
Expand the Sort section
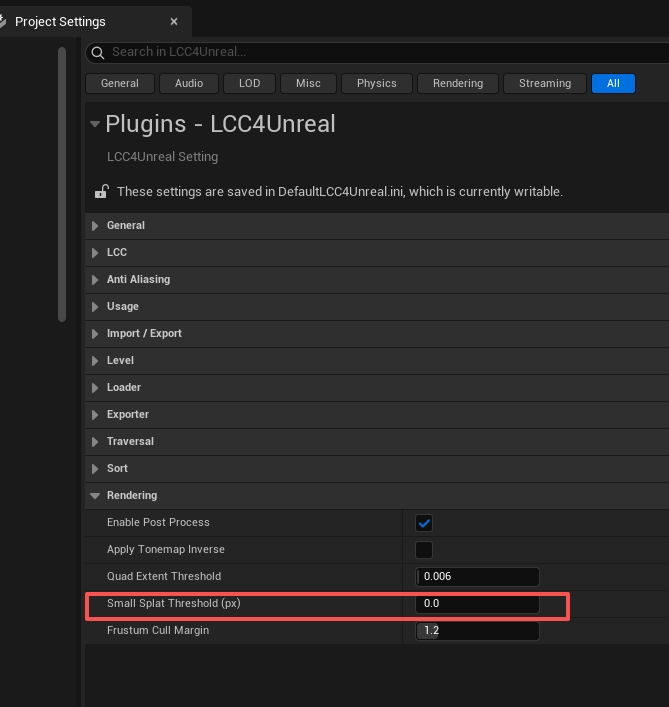click(95, 469)
